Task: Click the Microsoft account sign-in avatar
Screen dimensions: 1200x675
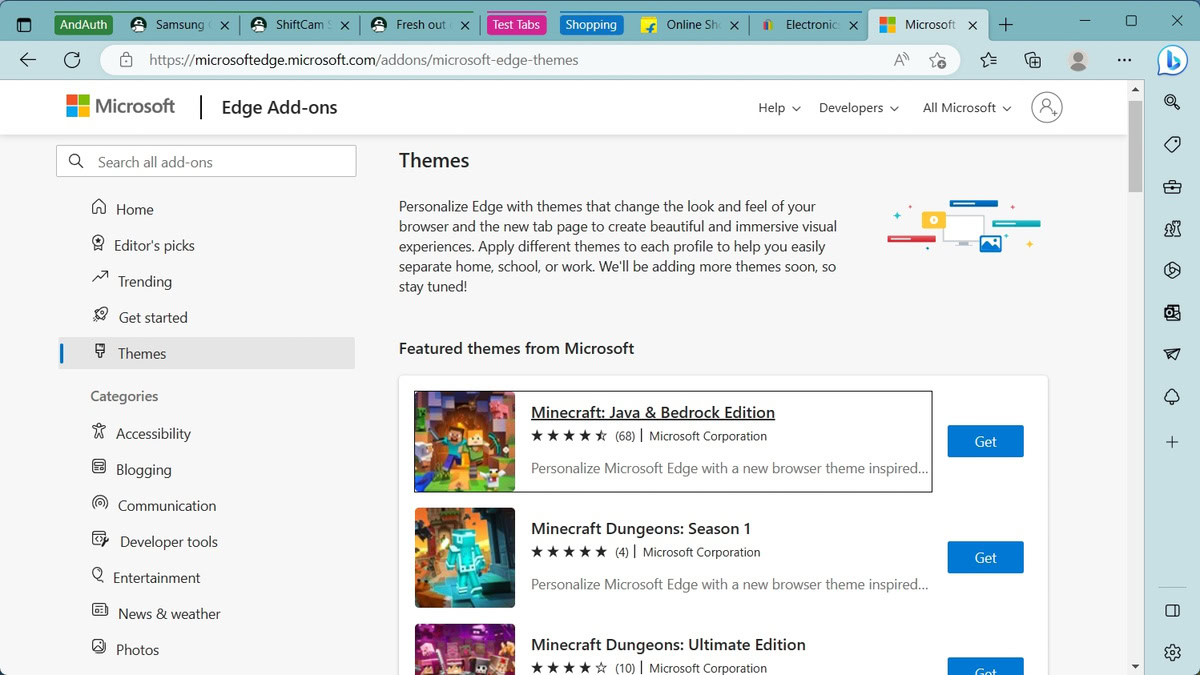Action: 1046,107
